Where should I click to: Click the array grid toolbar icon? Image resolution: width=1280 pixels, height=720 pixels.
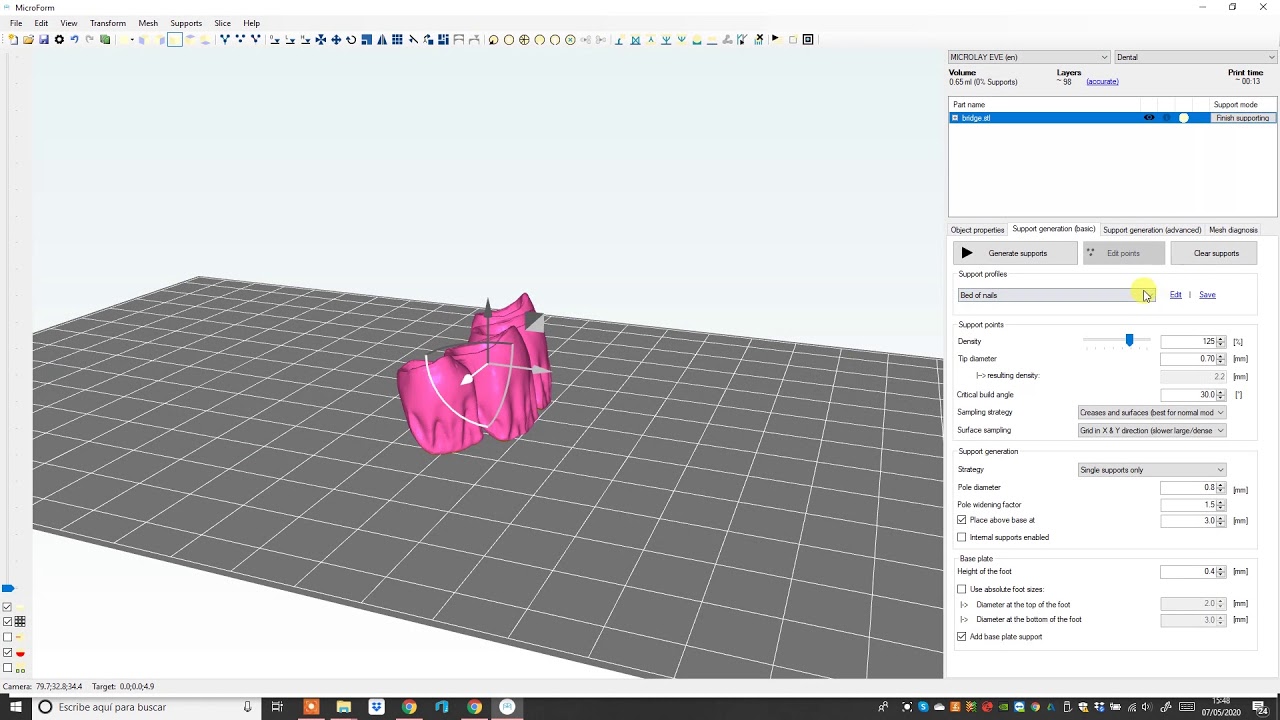397,40
